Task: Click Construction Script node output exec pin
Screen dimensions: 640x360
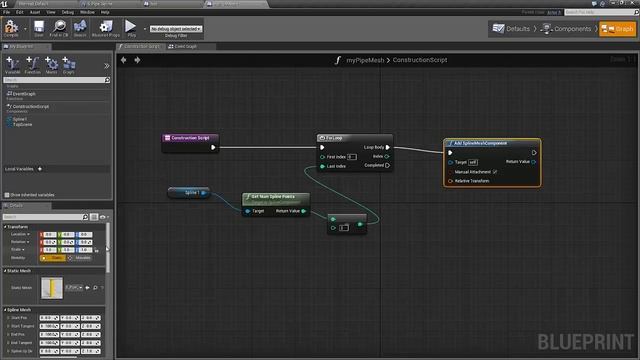Action: click(213, 147)
